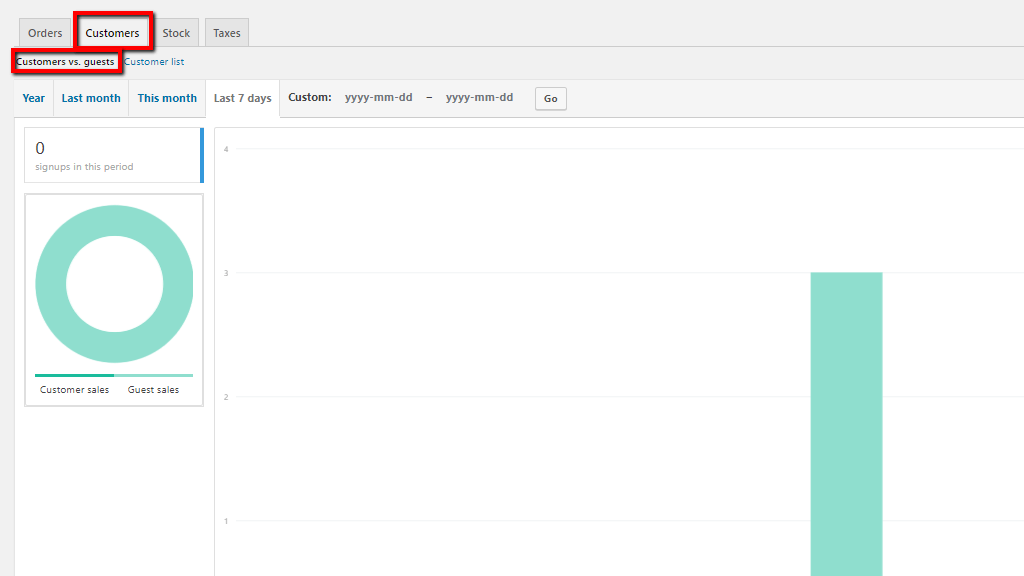Switch to the Stock tab
The height and width of the screenshot is (576, 1024).
pos(176,33)
